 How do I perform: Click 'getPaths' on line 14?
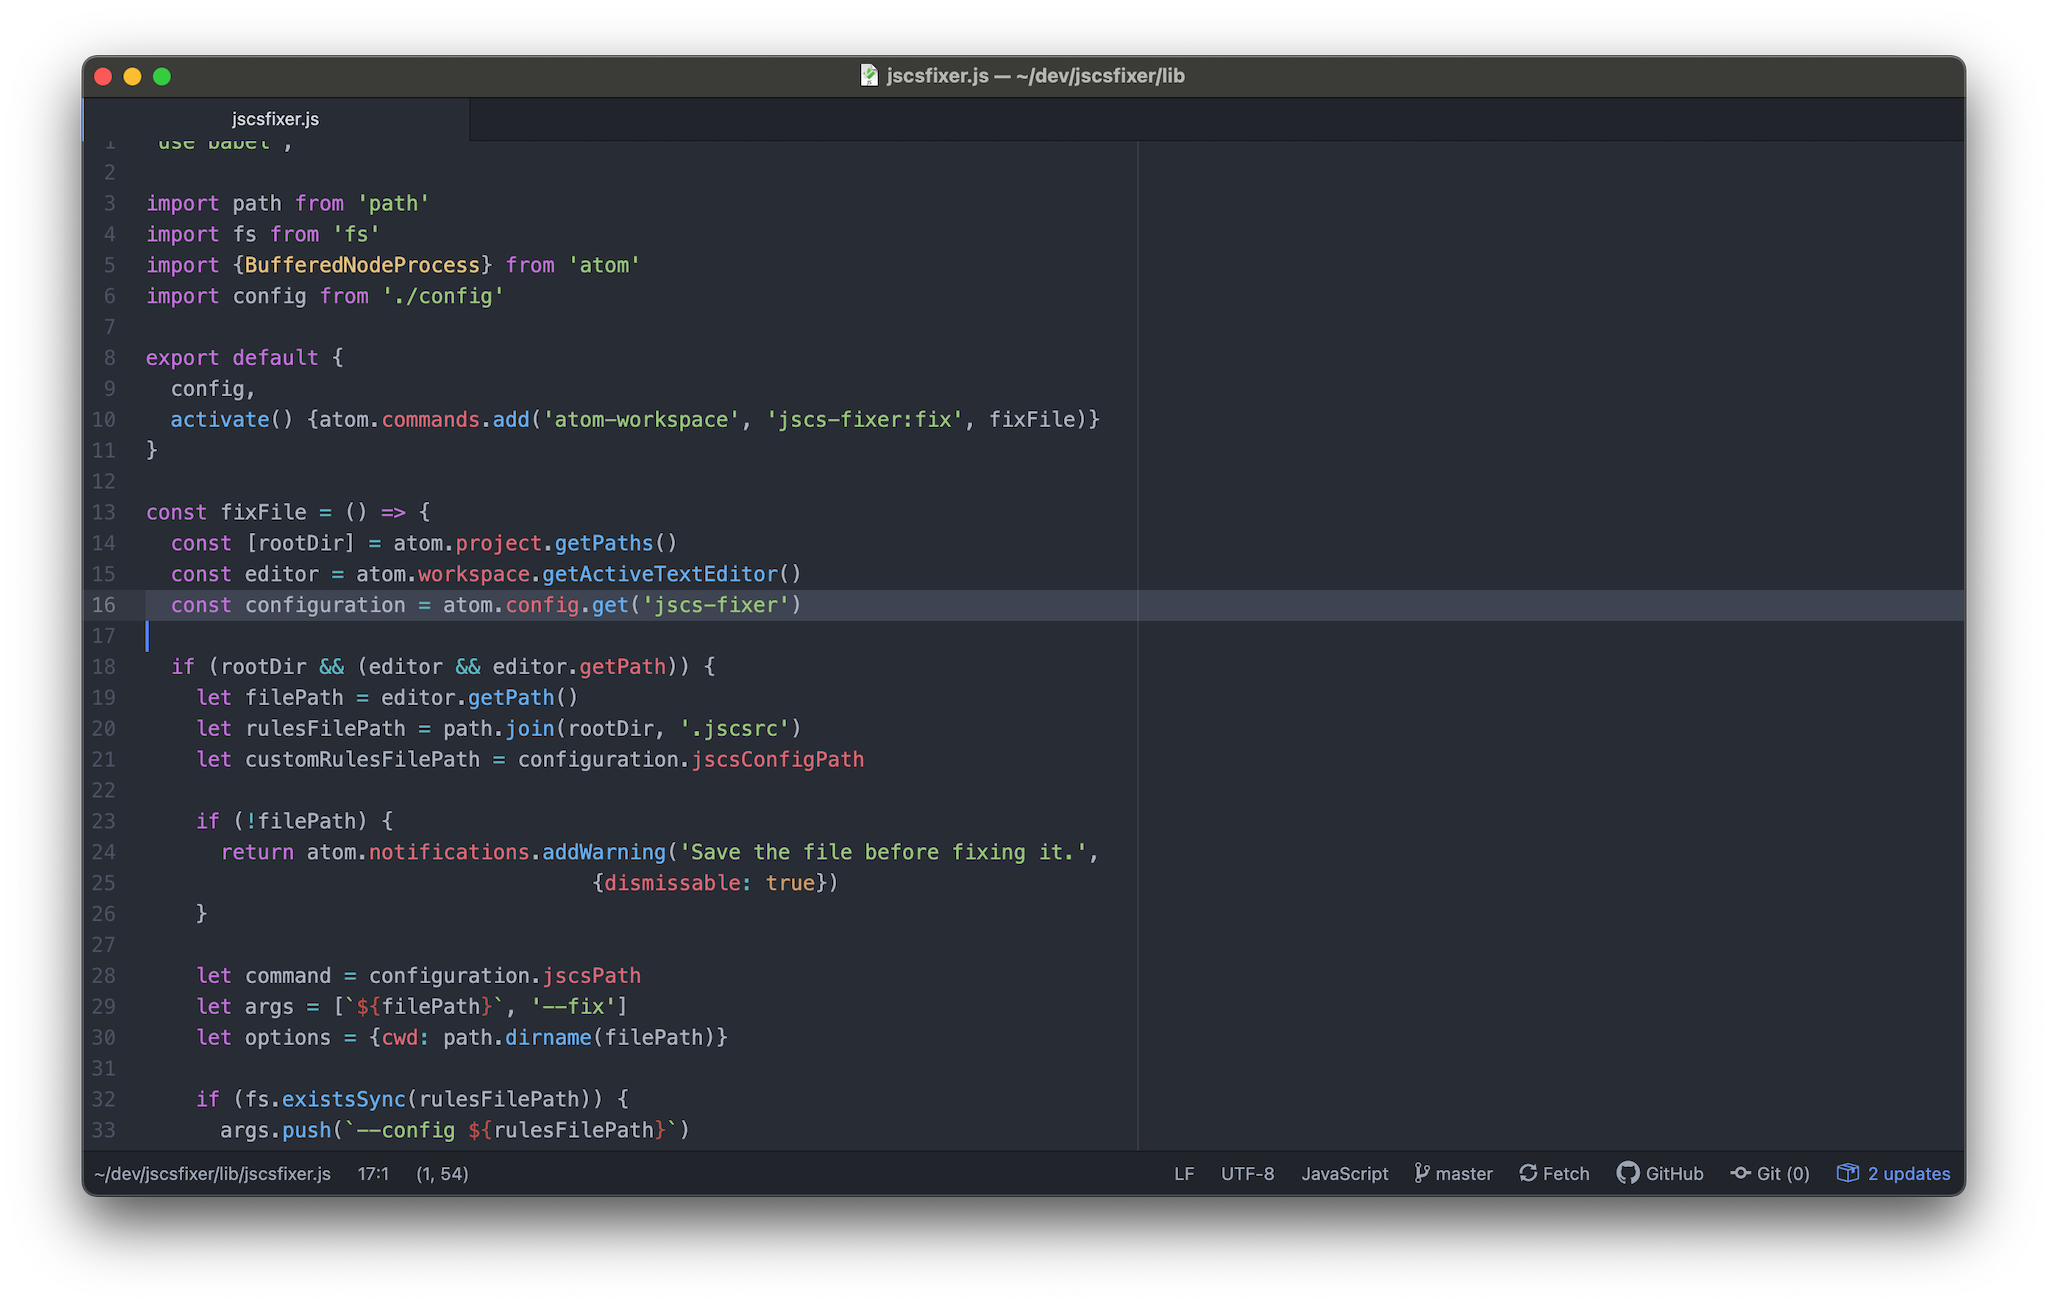click(604, 543)
